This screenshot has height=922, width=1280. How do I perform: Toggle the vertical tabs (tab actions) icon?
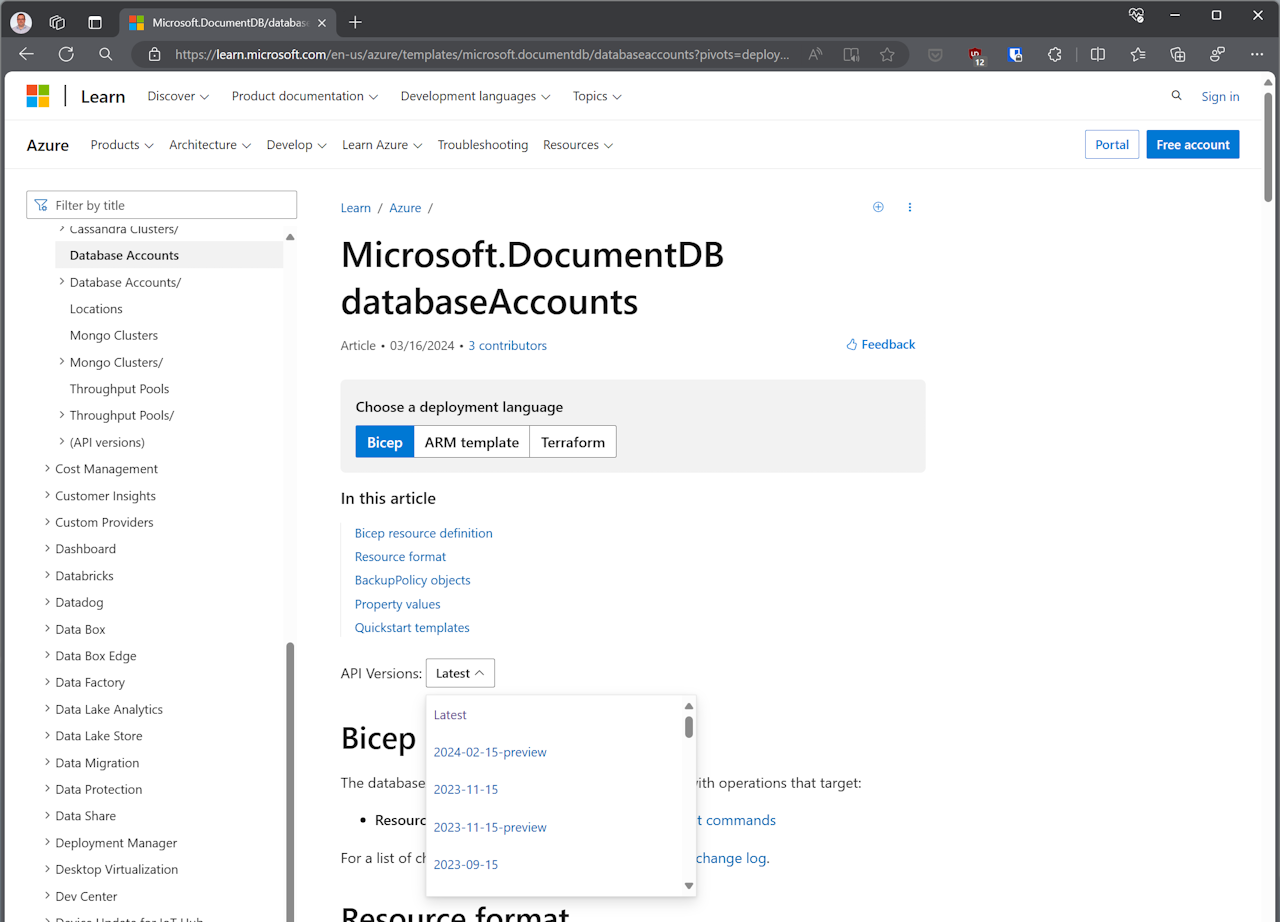point(95,22)
